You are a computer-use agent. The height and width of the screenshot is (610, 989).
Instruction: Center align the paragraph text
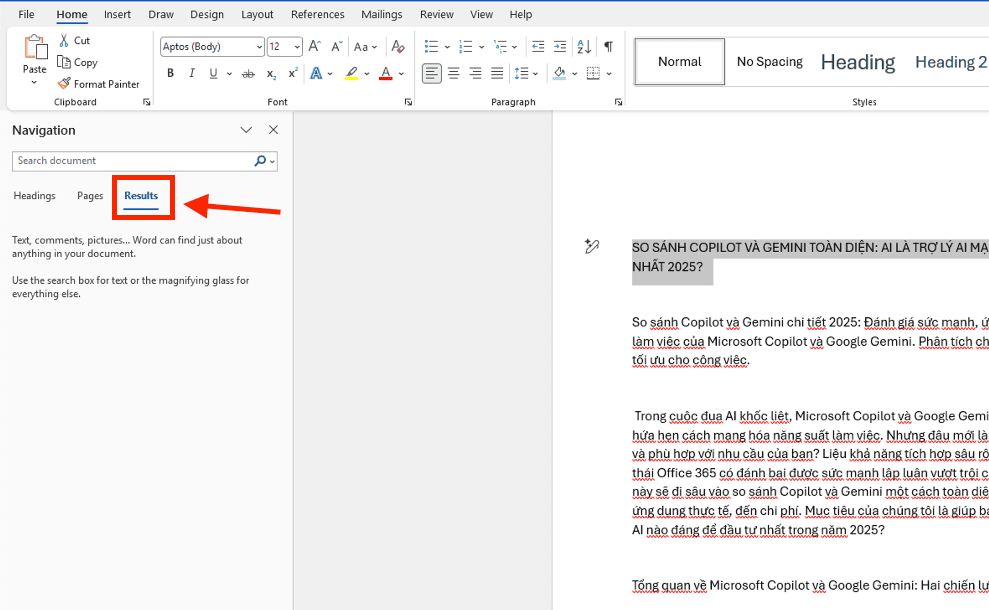coord(454,73)
